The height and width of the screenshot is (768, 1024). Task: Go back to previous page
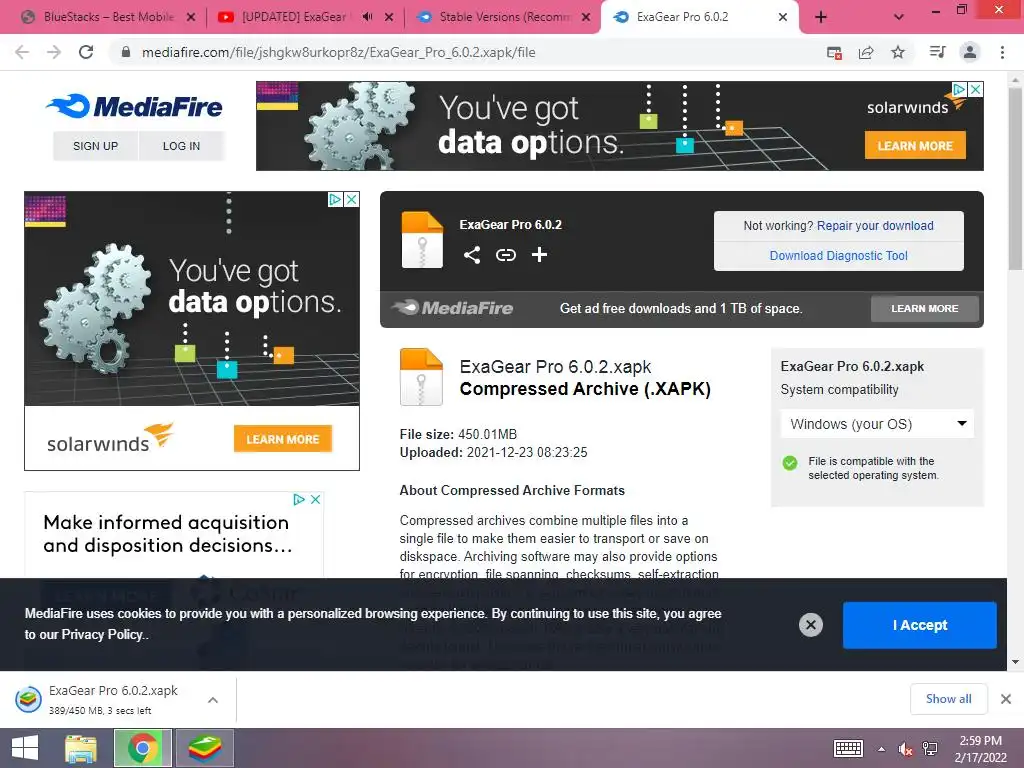tap(22, 52)
